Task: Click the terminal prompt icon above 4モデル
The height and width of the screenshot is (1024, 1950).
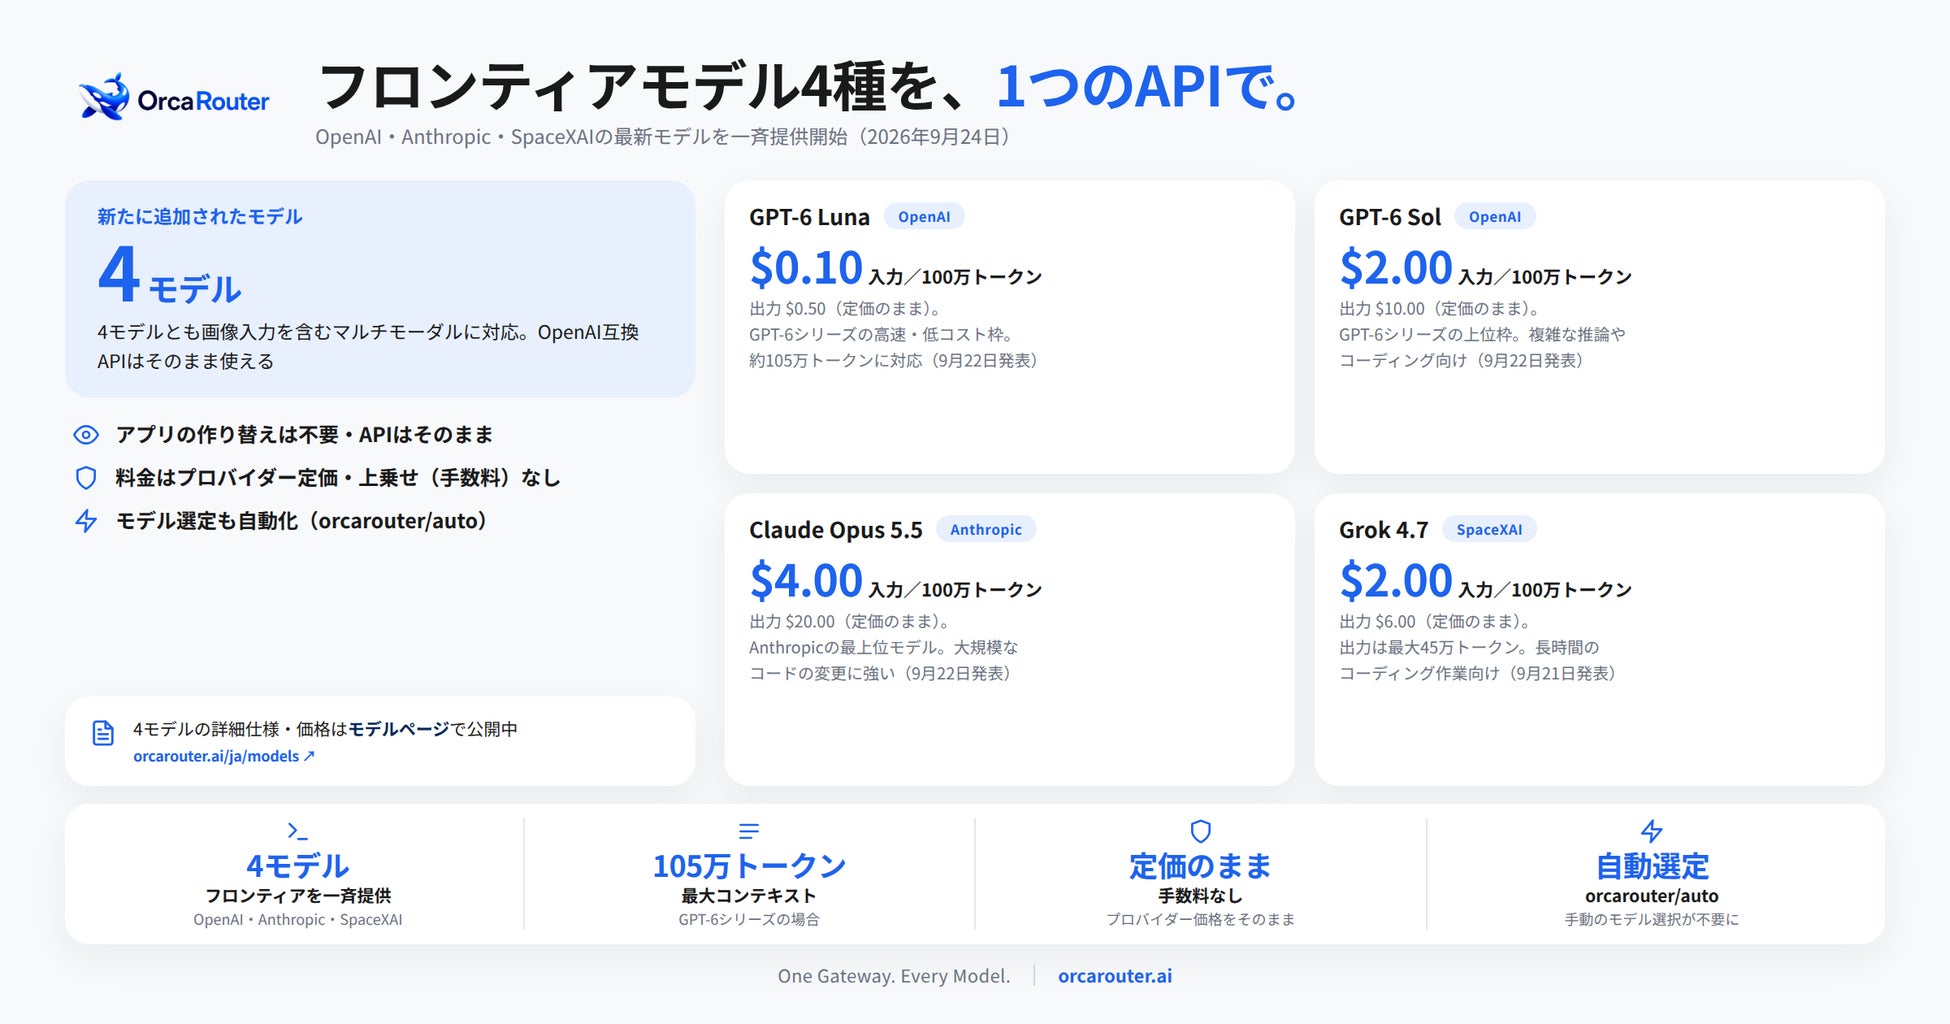Action: tap(297, 831)
